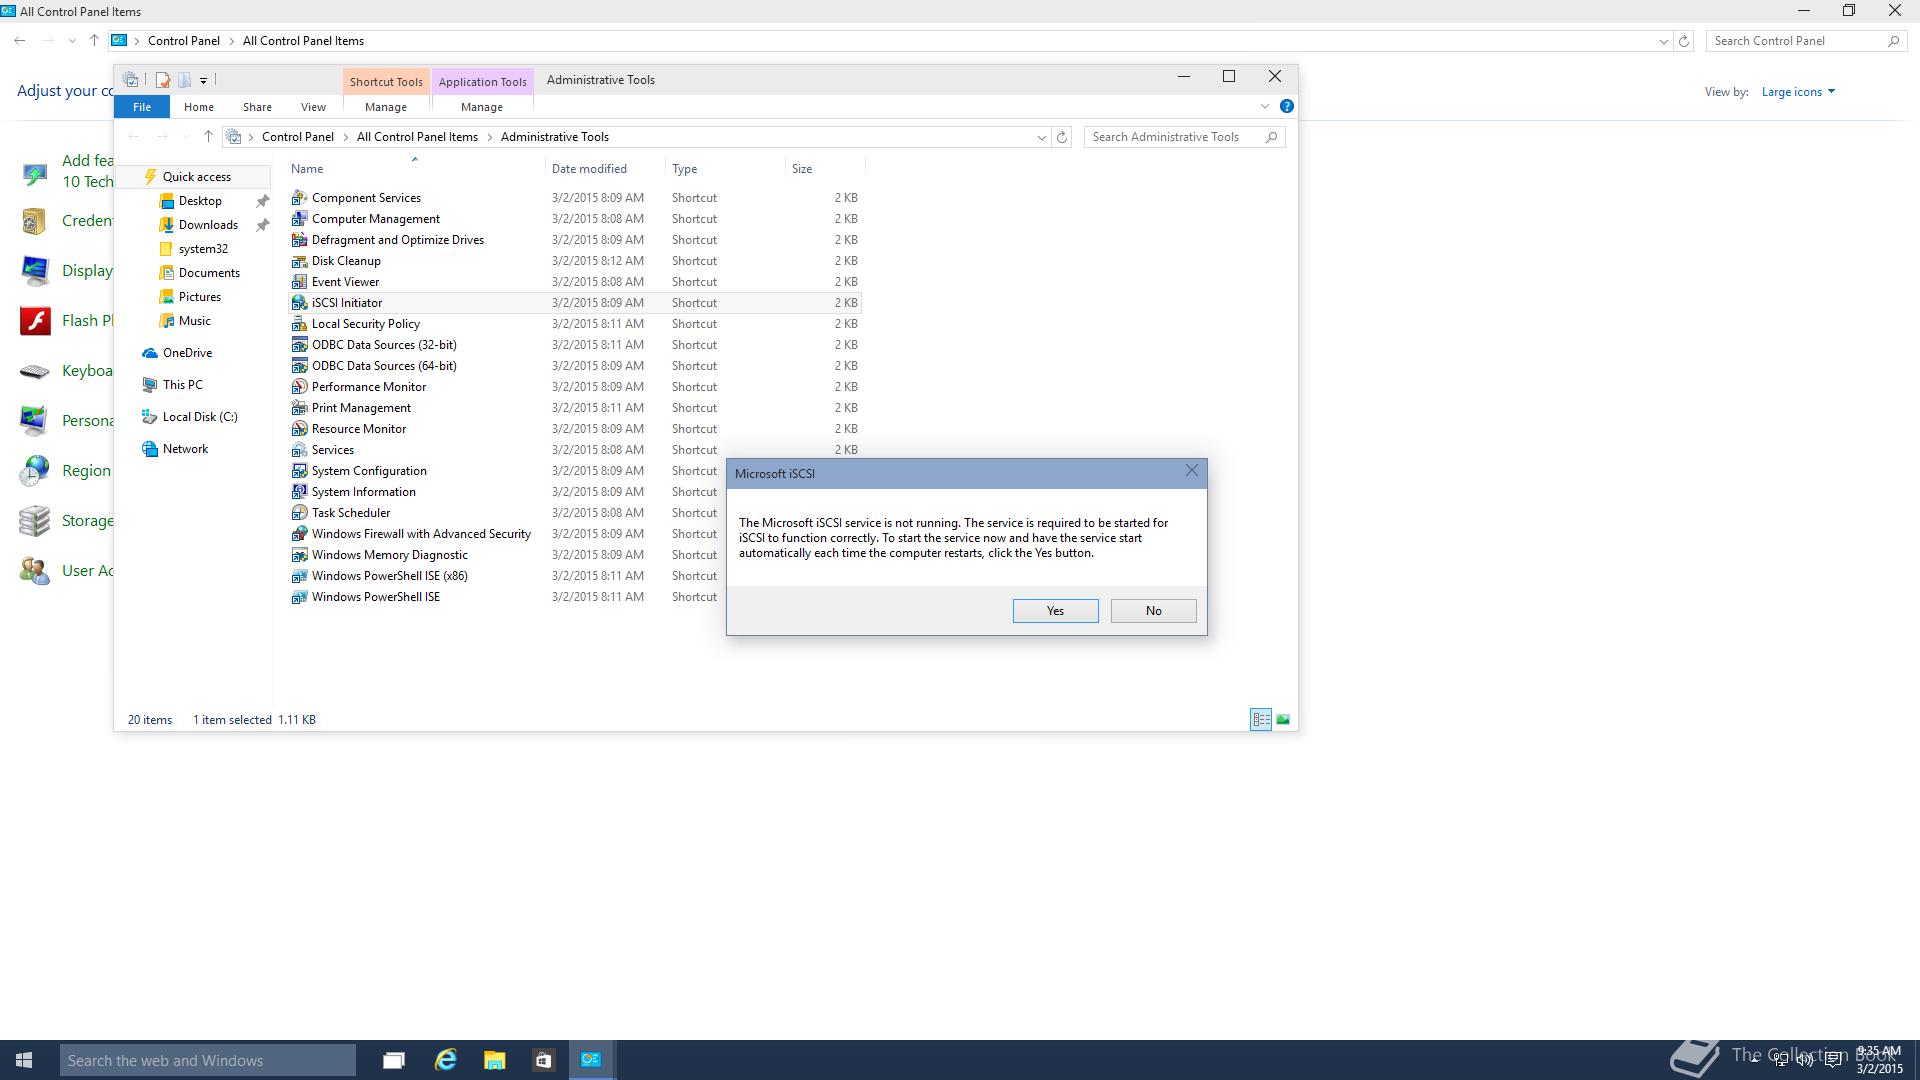The height and width of the screenshot is (1080, 1920).
Task: Select the Defragment and Optimize Drives icon
Action: (299, 240)
